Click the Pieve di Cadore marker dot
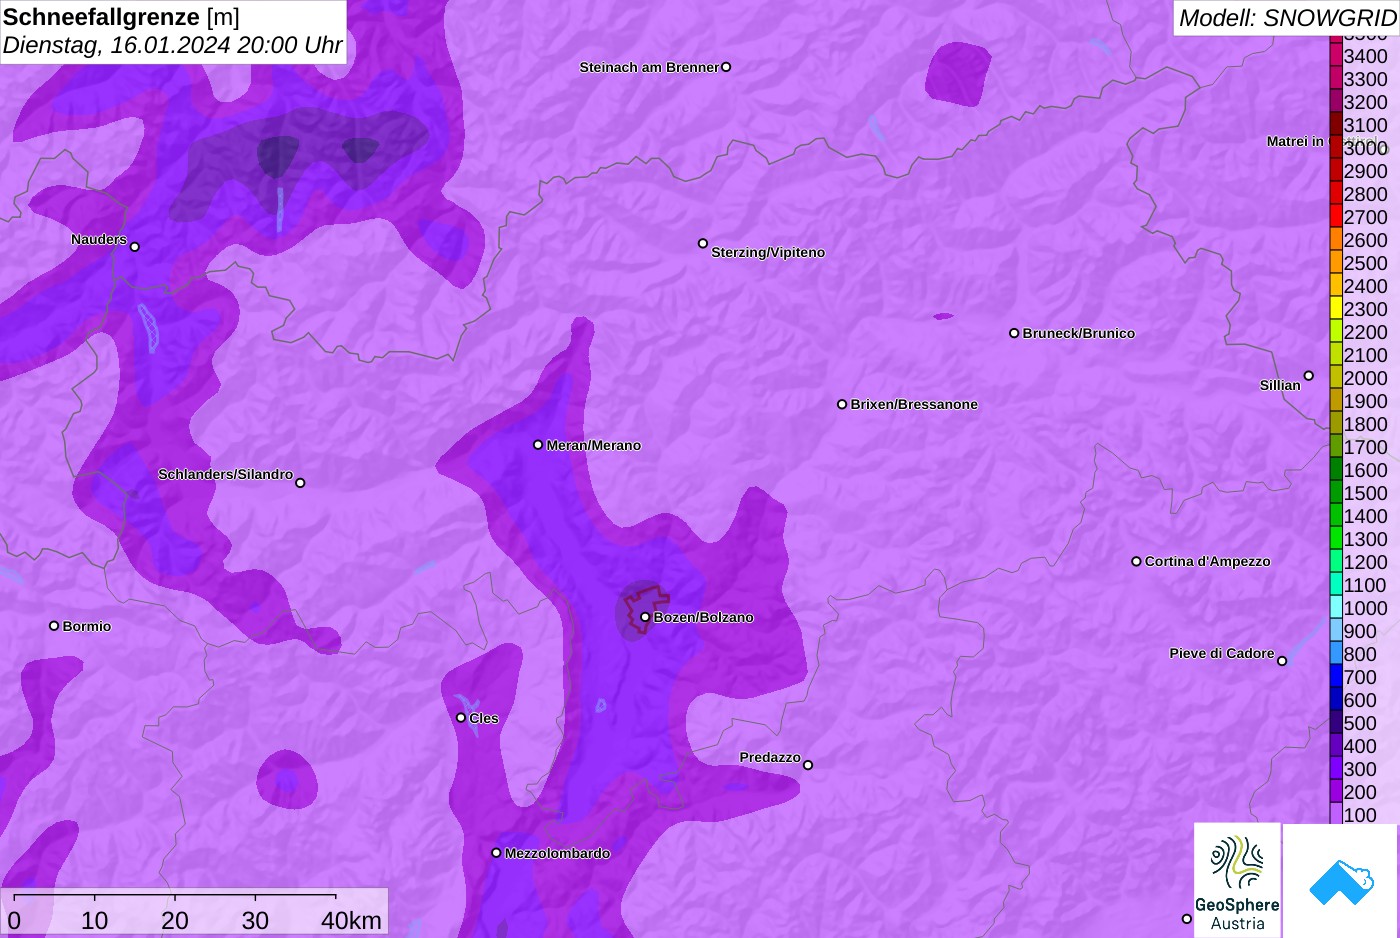Screen dimensions: 1400x938 point(1282,661)
